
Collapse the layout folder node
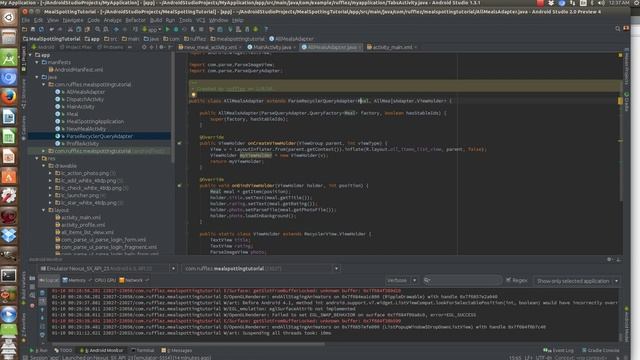tap(43, 210)
